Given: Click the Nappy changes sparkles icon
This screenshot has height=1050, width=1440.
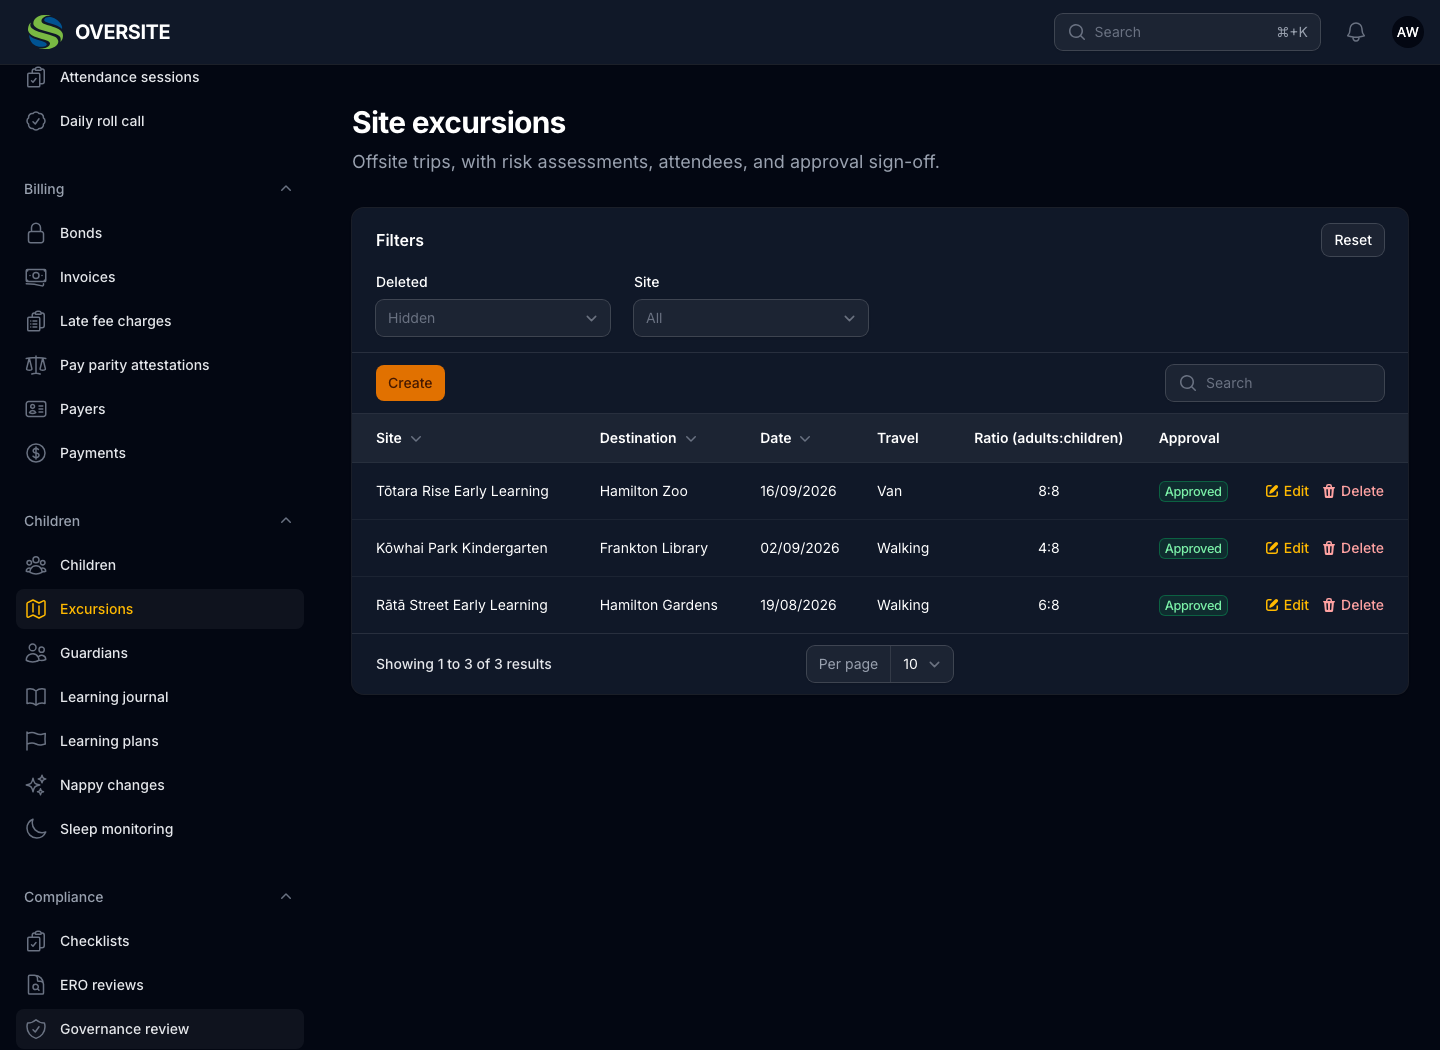Looking at the screenshot, I should point(36,785).
